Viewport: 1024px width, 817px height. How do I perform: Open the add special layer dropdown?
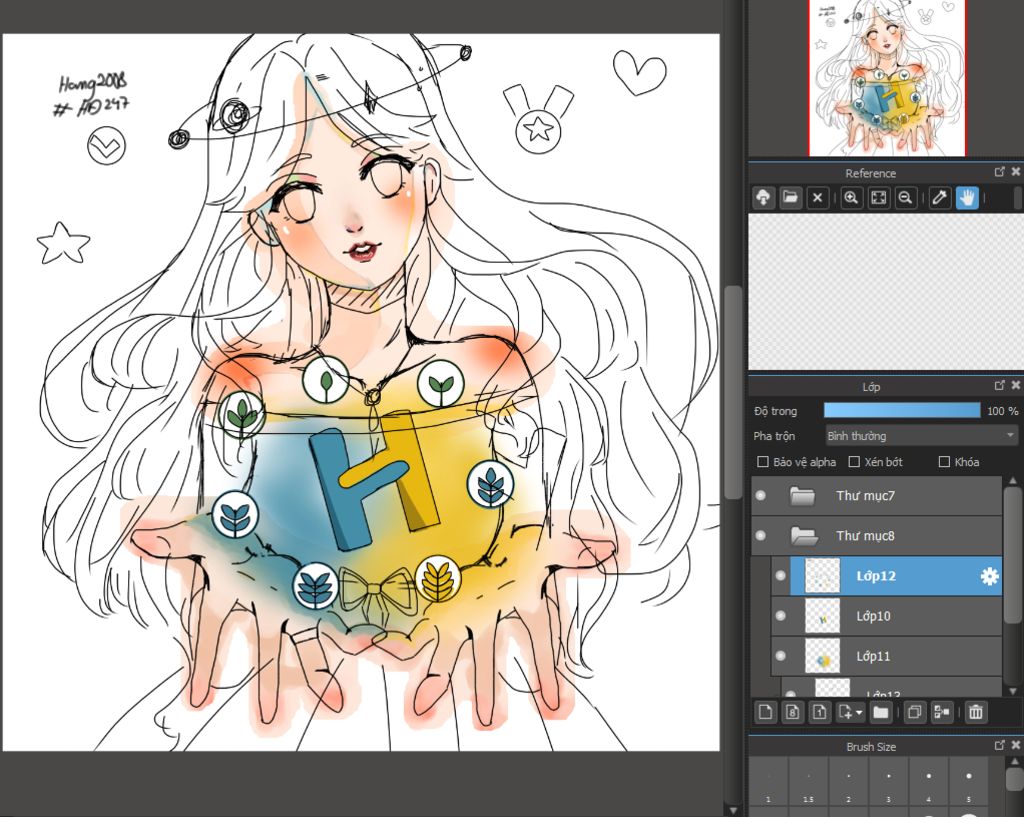click(x=850, y=712)
